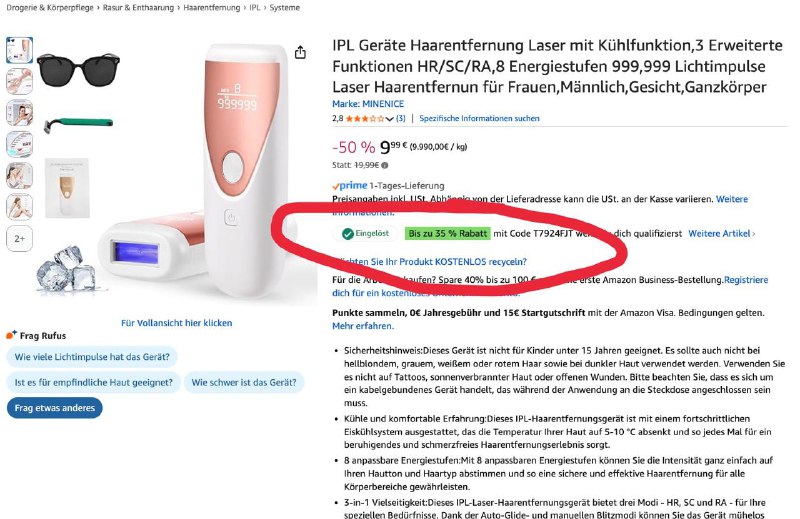800x519 pixels.
Task: Click the star rating icons
Action: [x=364, y=118]
